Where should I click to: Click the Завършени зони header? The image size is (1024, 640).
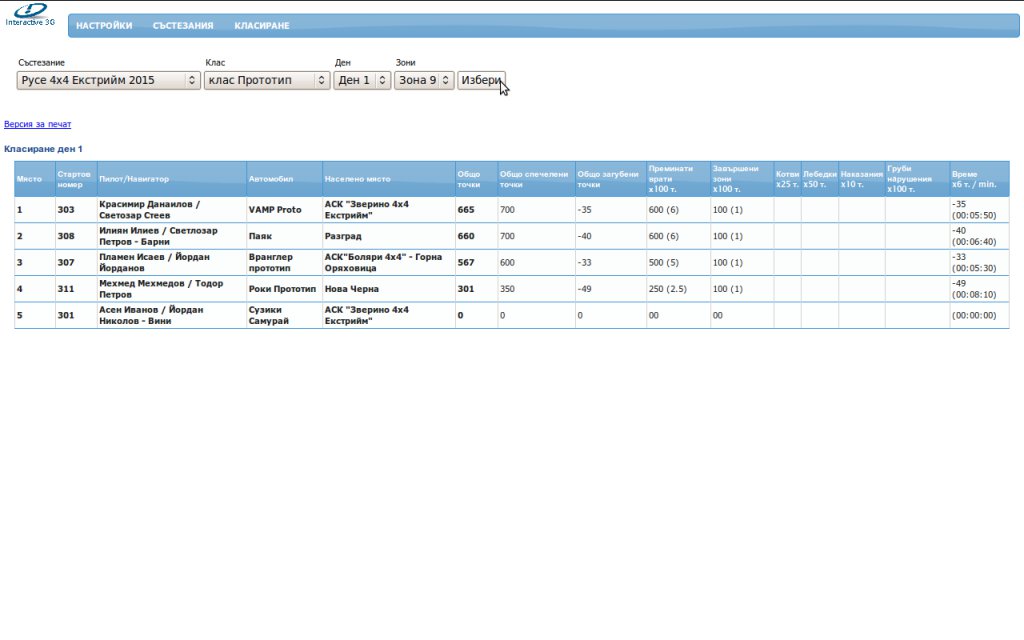742,179
